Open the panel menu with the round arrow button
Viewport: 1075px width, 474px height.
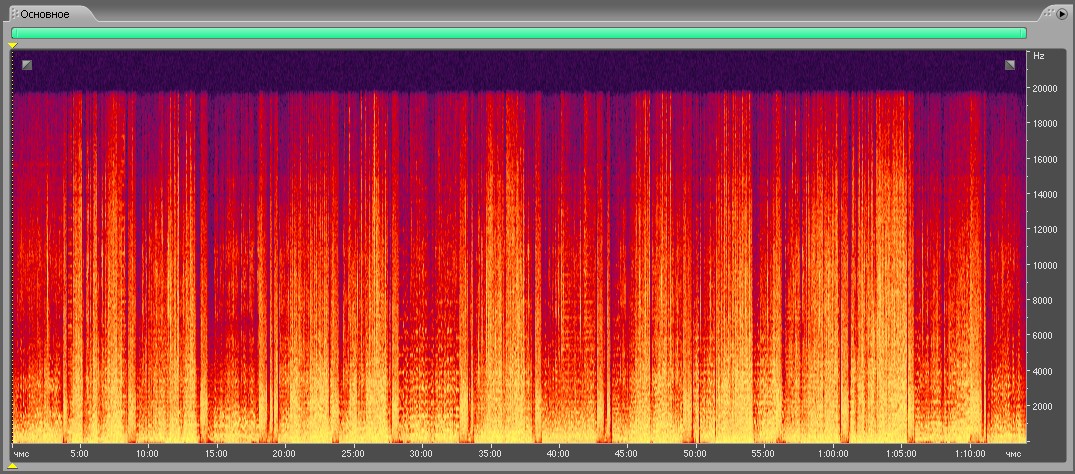[1062, 14]
